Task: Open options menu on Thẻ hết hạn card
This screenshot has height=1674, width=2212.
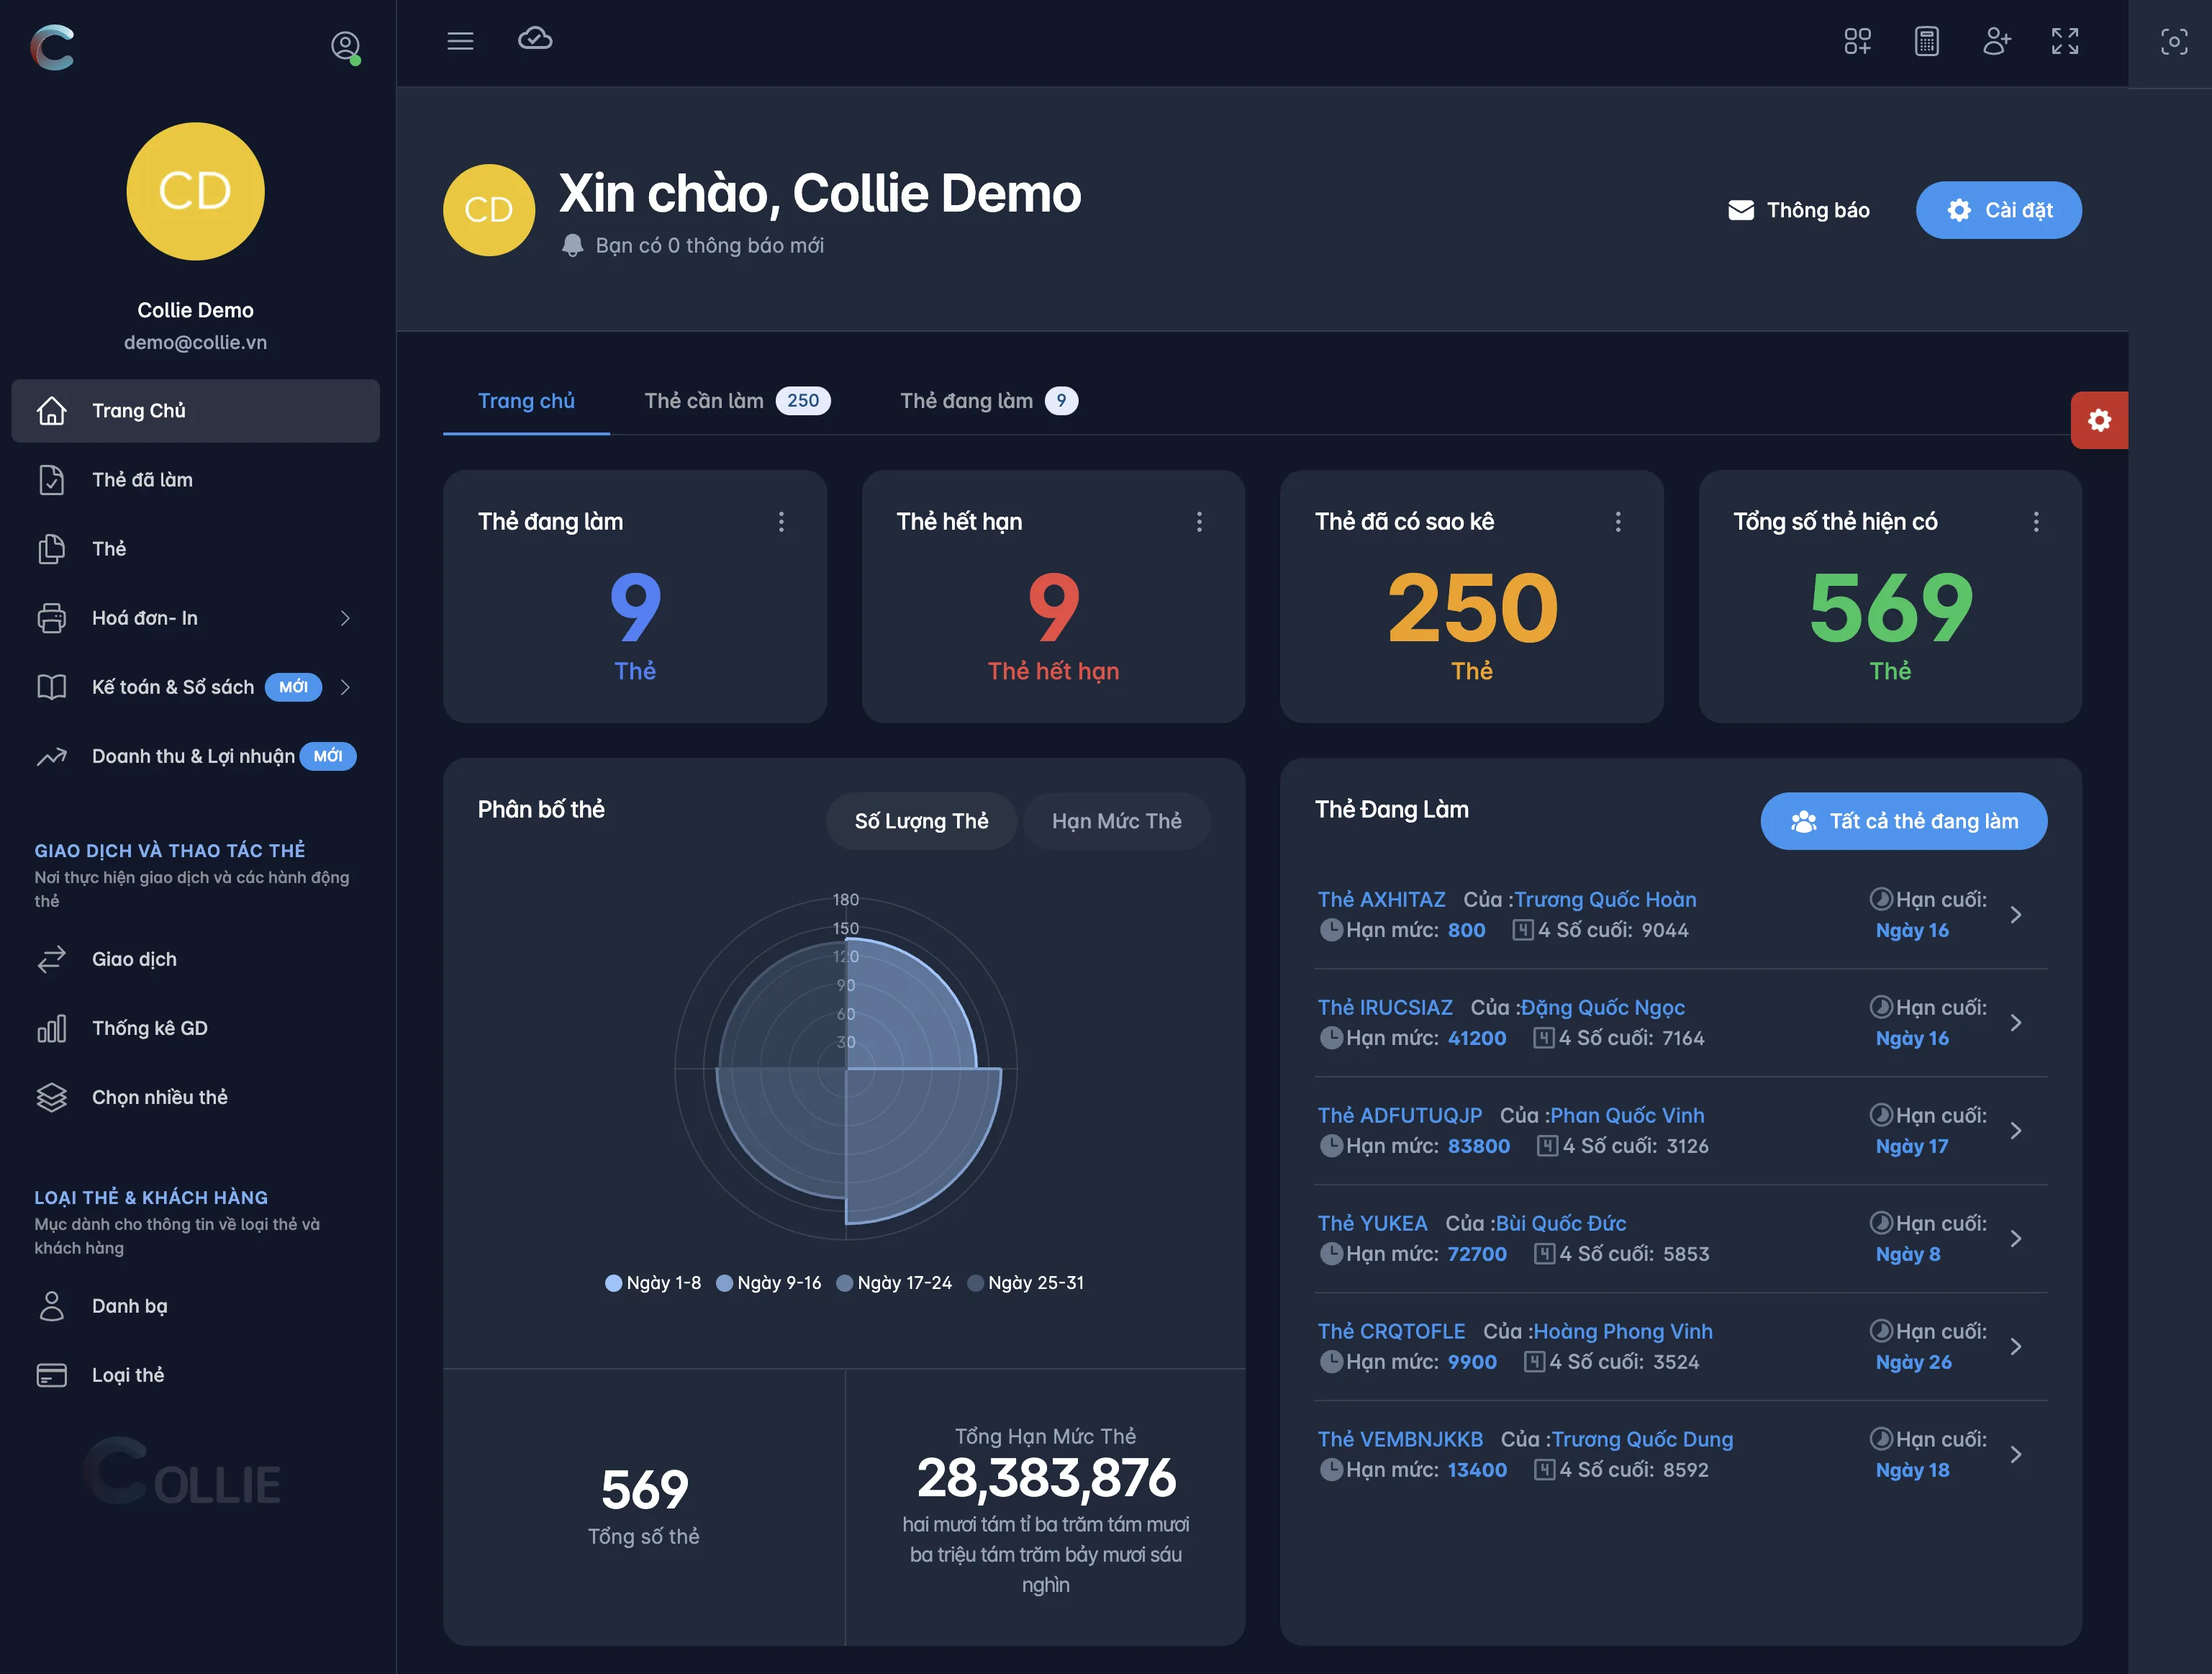Action: click(x=1199, y=522)
